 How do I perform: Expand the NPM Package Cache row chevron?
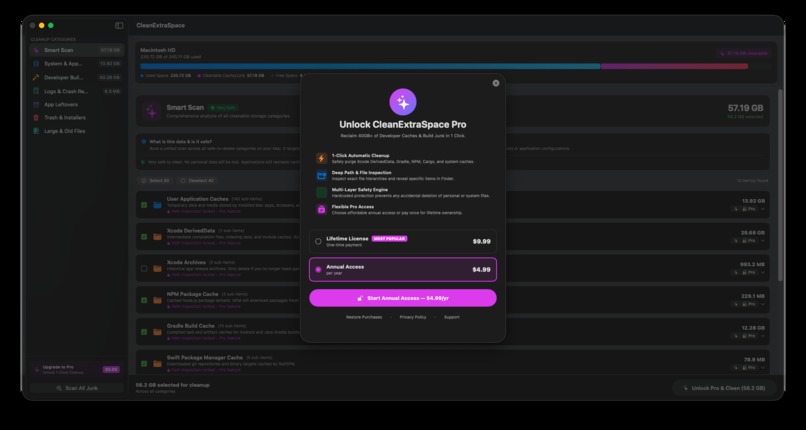point(763,304)
